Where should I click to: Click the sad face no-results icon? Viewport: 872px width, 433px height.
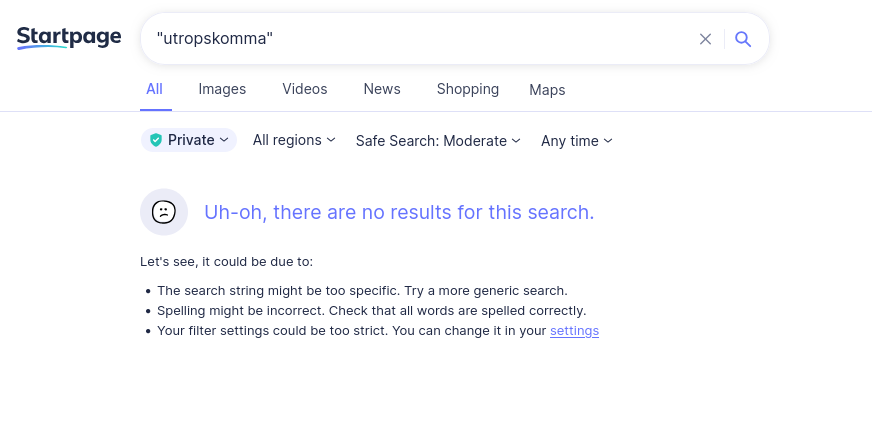tap(164, 212)
